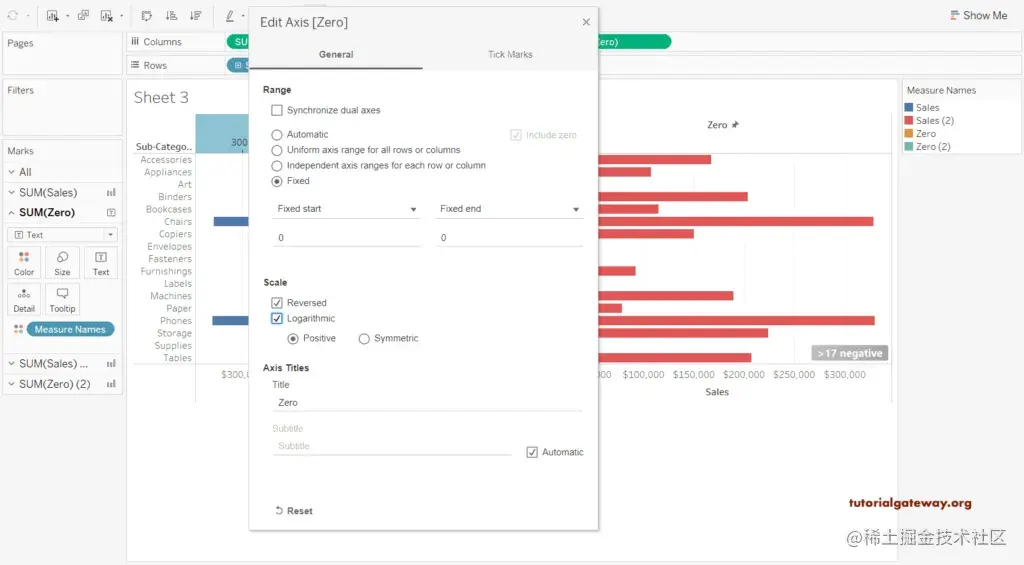
Task: Expand the SUM(Sales) ... marks section
Action: (x=12, y=363)
